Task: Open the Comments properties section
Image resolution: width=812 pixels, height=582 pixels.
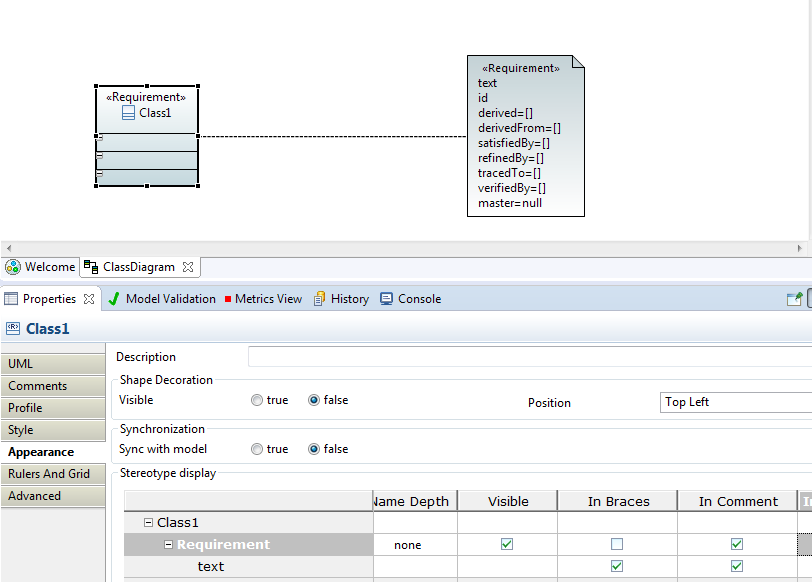Action: (53, 386)
